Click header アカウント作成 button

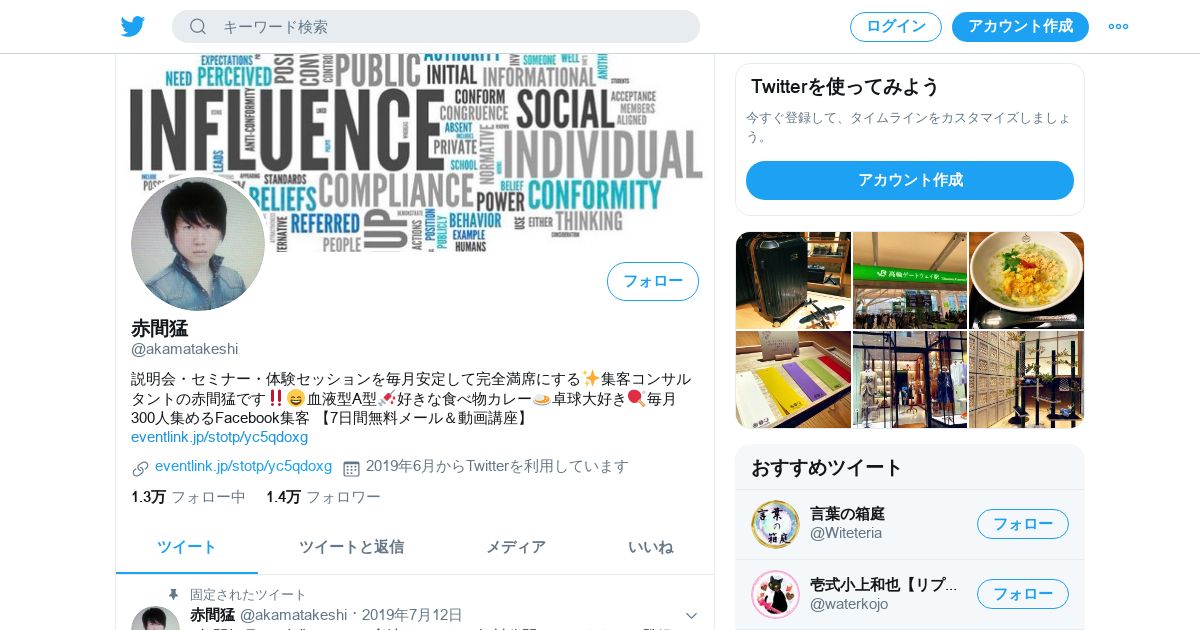1020,27
